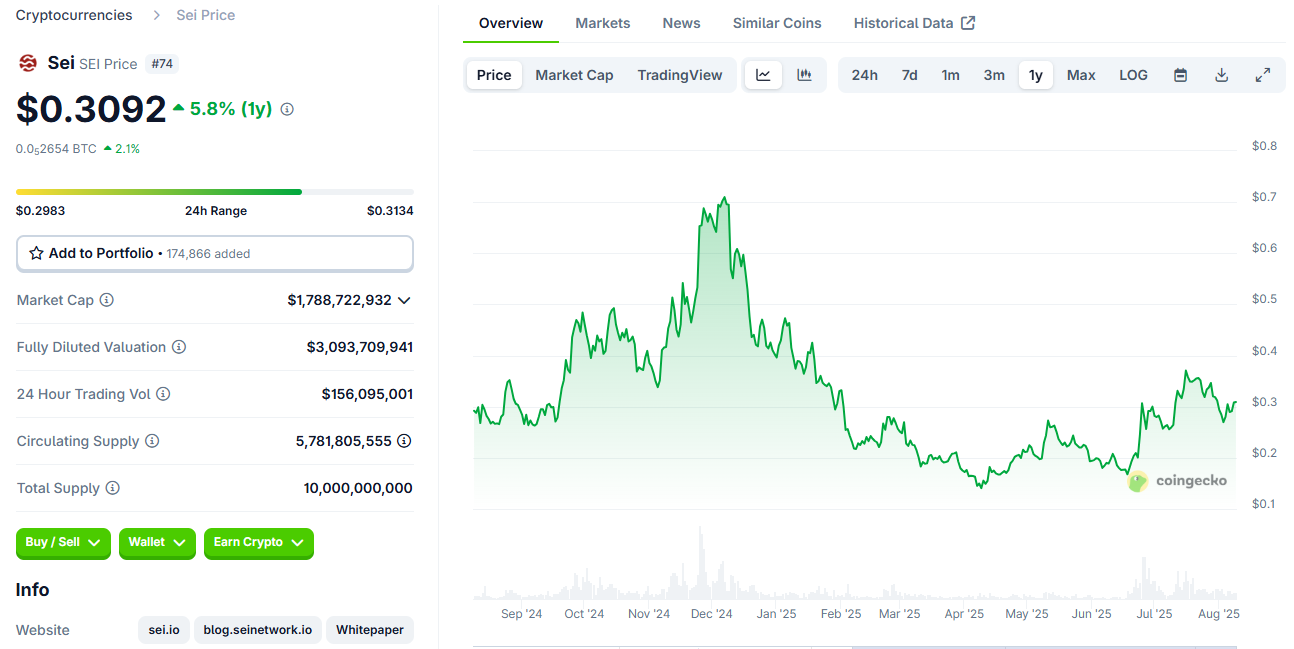Open the calendar date range picker
The image size is (1294, 649).
click(1180, 75)
